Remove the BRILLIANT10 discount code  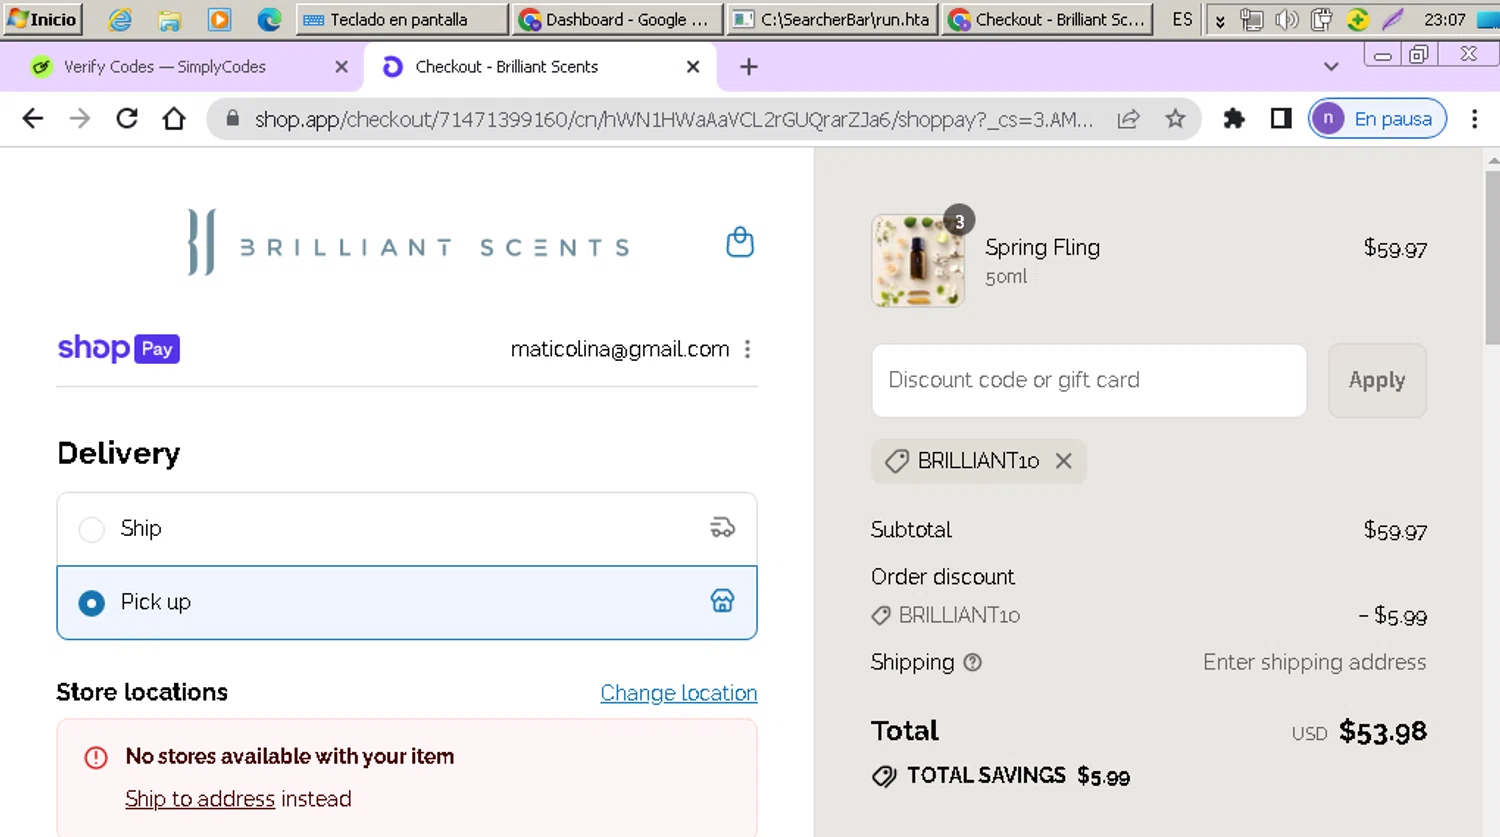[1064, 461]
